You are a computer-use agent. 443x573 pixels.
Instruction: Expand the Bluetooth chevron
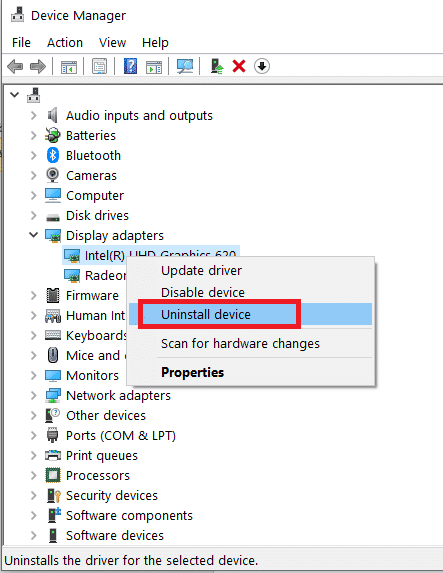(34, 156)
